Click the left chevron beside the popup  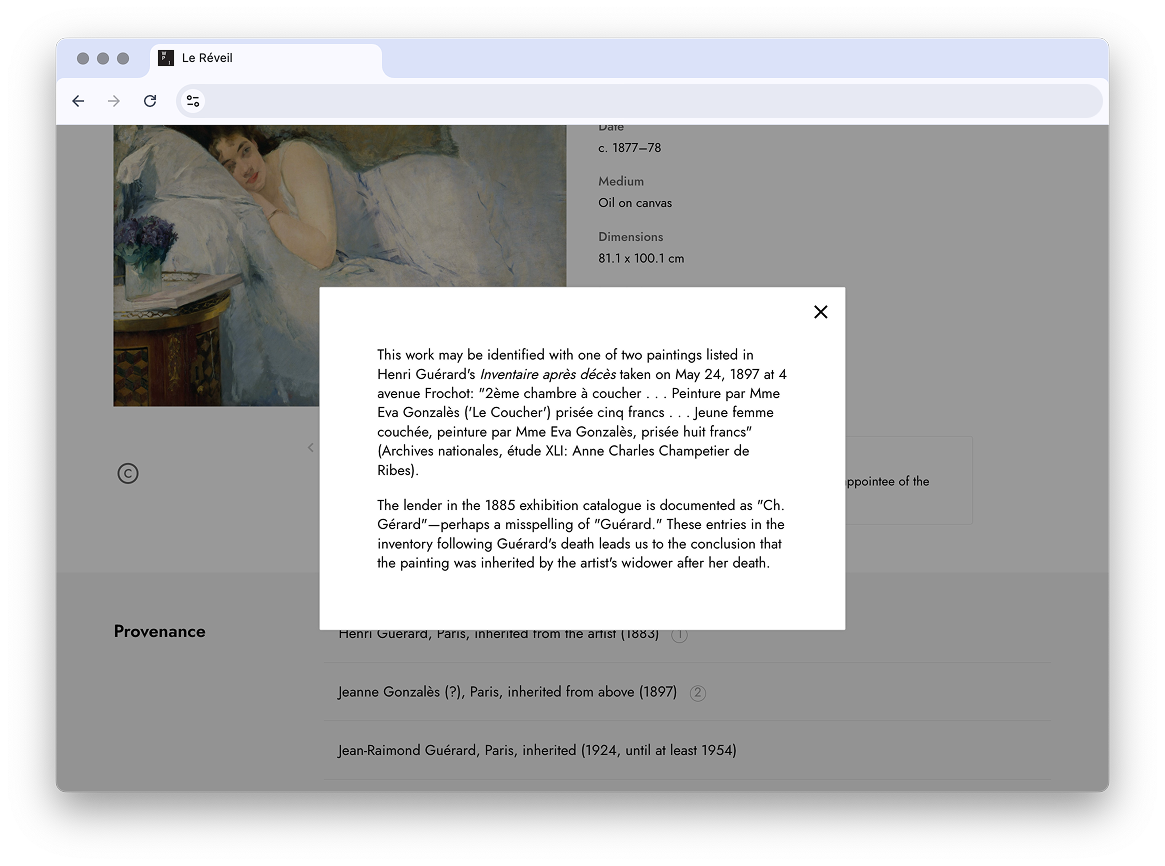[311, 447]
